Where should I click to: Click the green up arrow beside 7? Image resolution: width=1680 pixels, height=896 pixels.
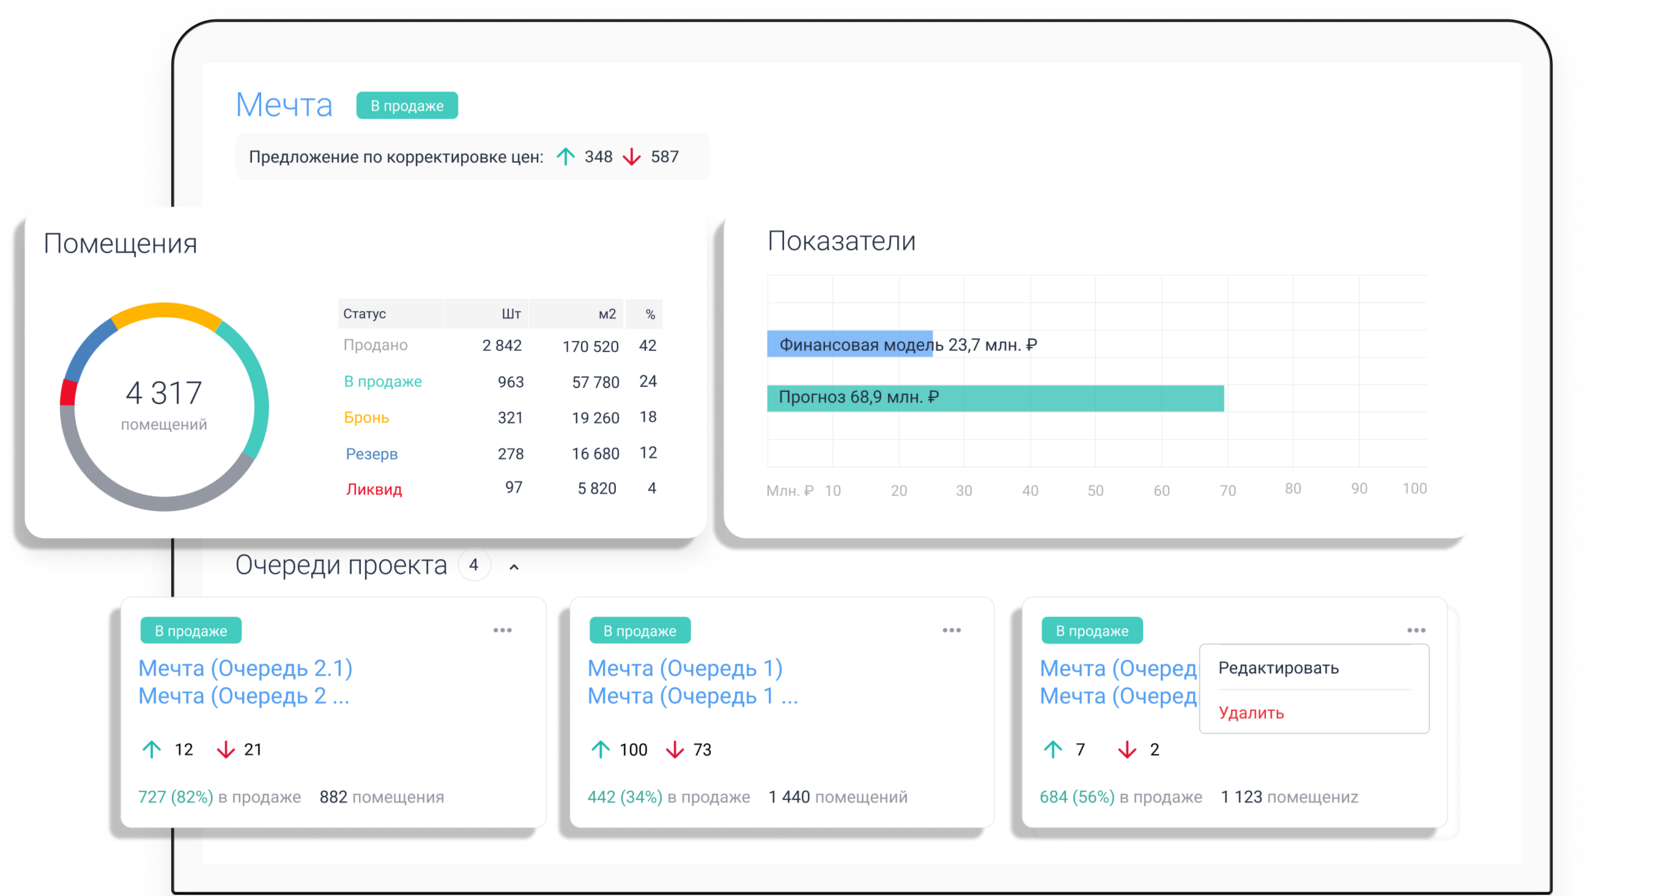pos(1053,749)
